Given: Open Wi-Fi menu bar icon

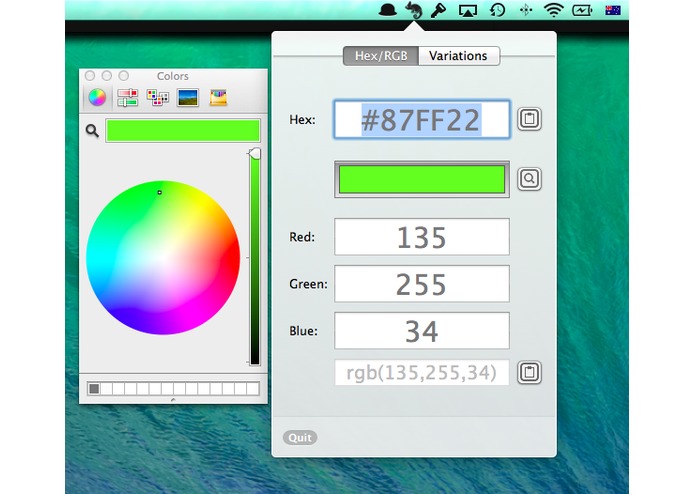Looking at the screenshot, I should pyautogui.click(x=554, y=10).
